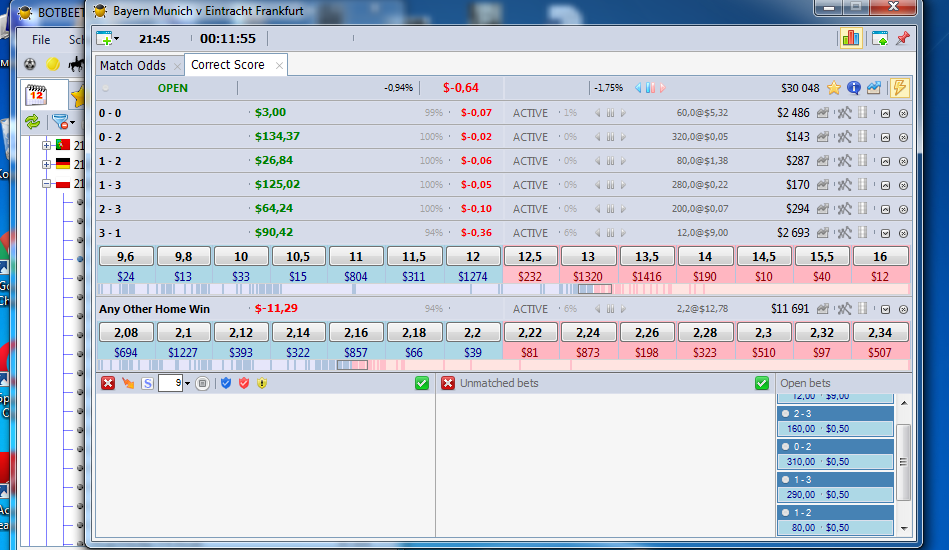Click the soccer ball icon in BOTBEET window
949x550 pixels.
[x=30, y=64]
